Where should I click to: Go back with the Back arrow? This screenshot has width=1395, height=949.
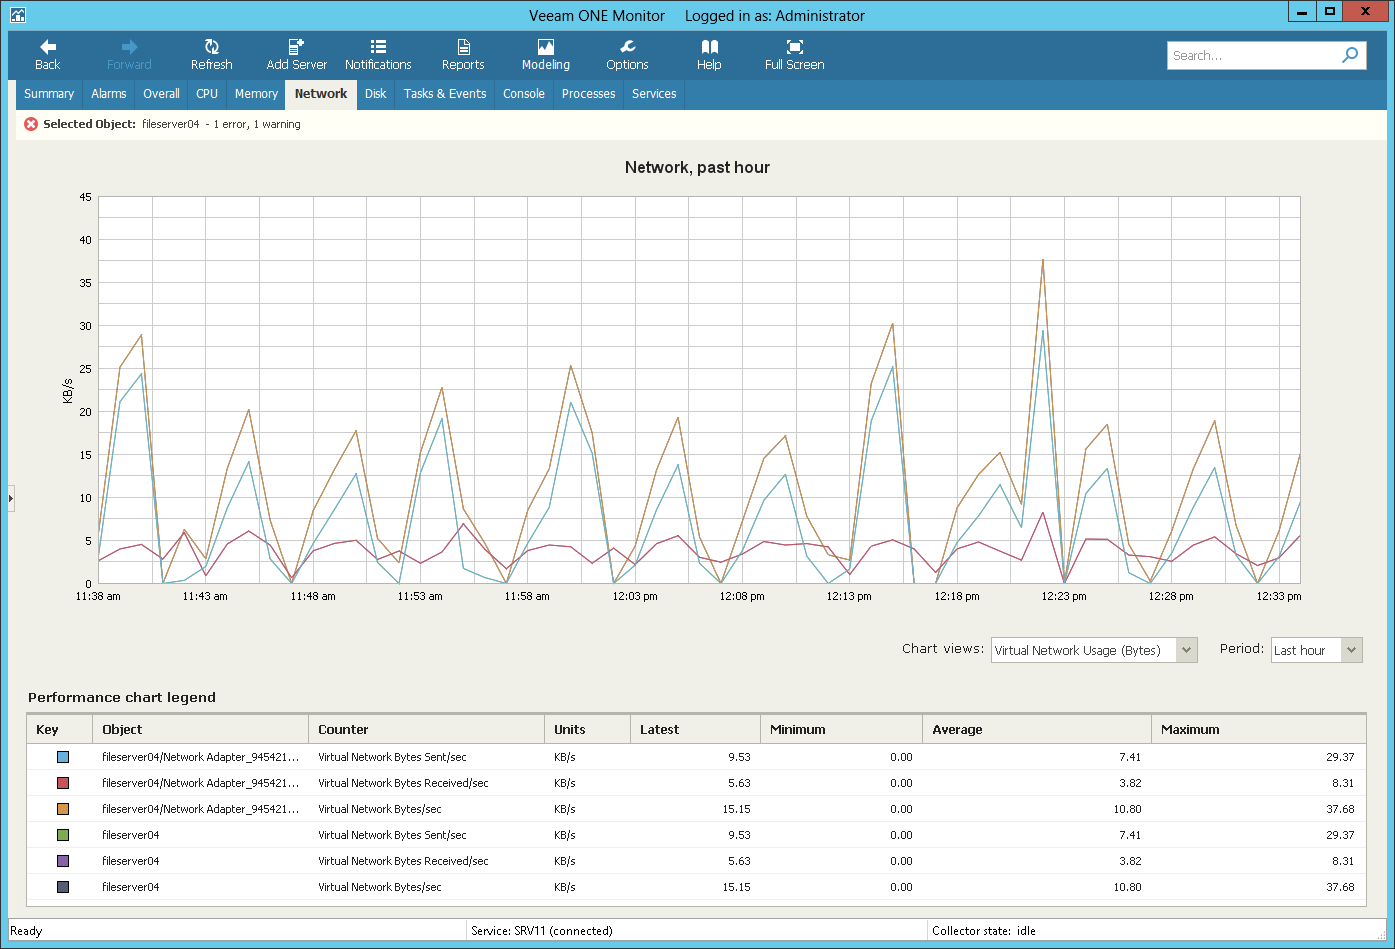point(47,55)
